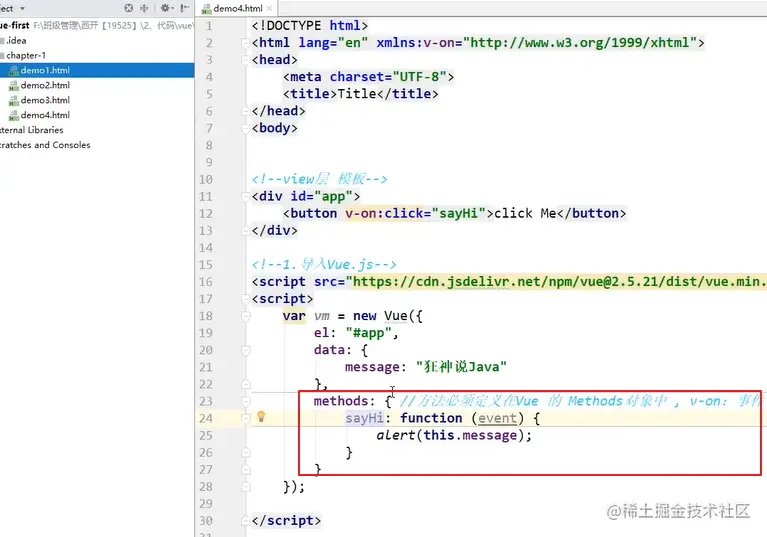Collapse the head tag fold on line 3

coord(246,60)
